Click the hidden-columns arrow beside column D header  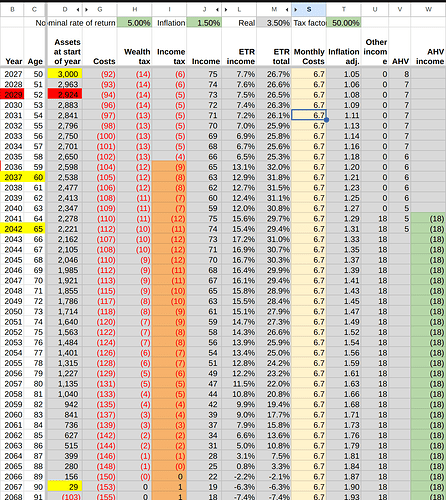[78, 10]
